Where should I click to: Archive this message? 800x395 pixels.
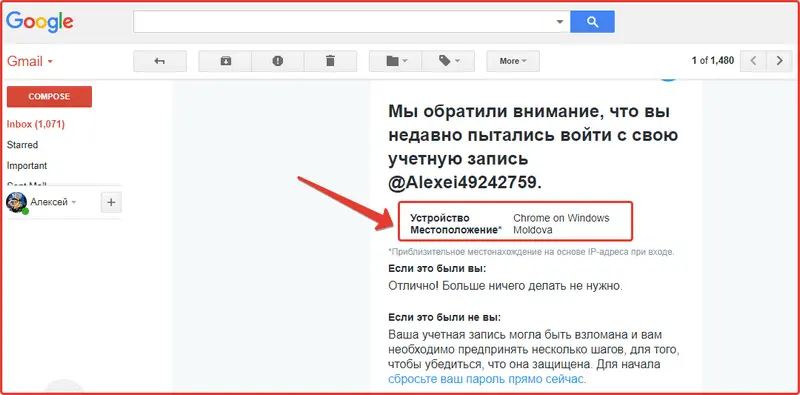tap(226, 61)
